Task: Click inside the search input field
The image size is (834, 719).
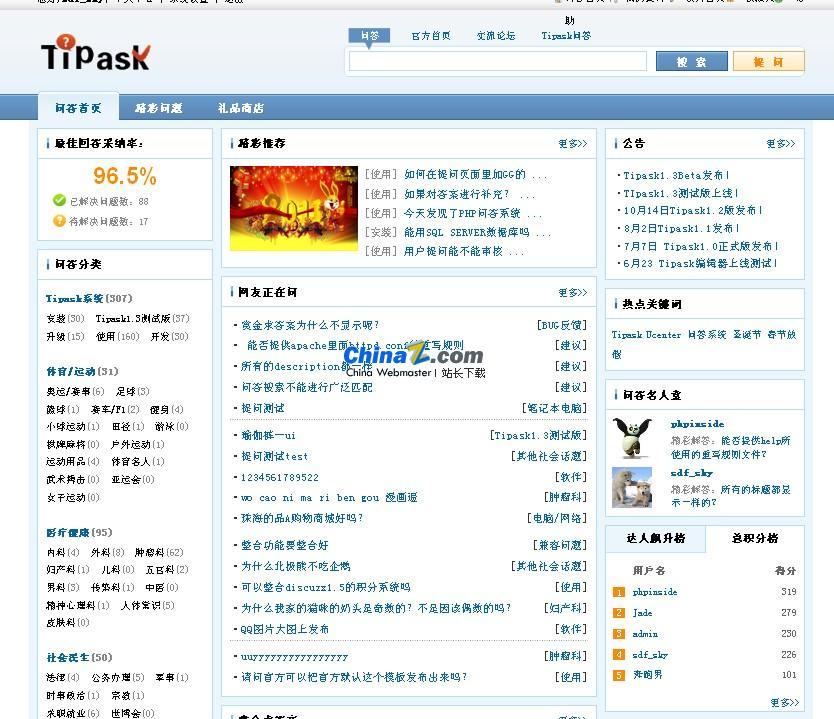Action: click(x=495, y=61)
